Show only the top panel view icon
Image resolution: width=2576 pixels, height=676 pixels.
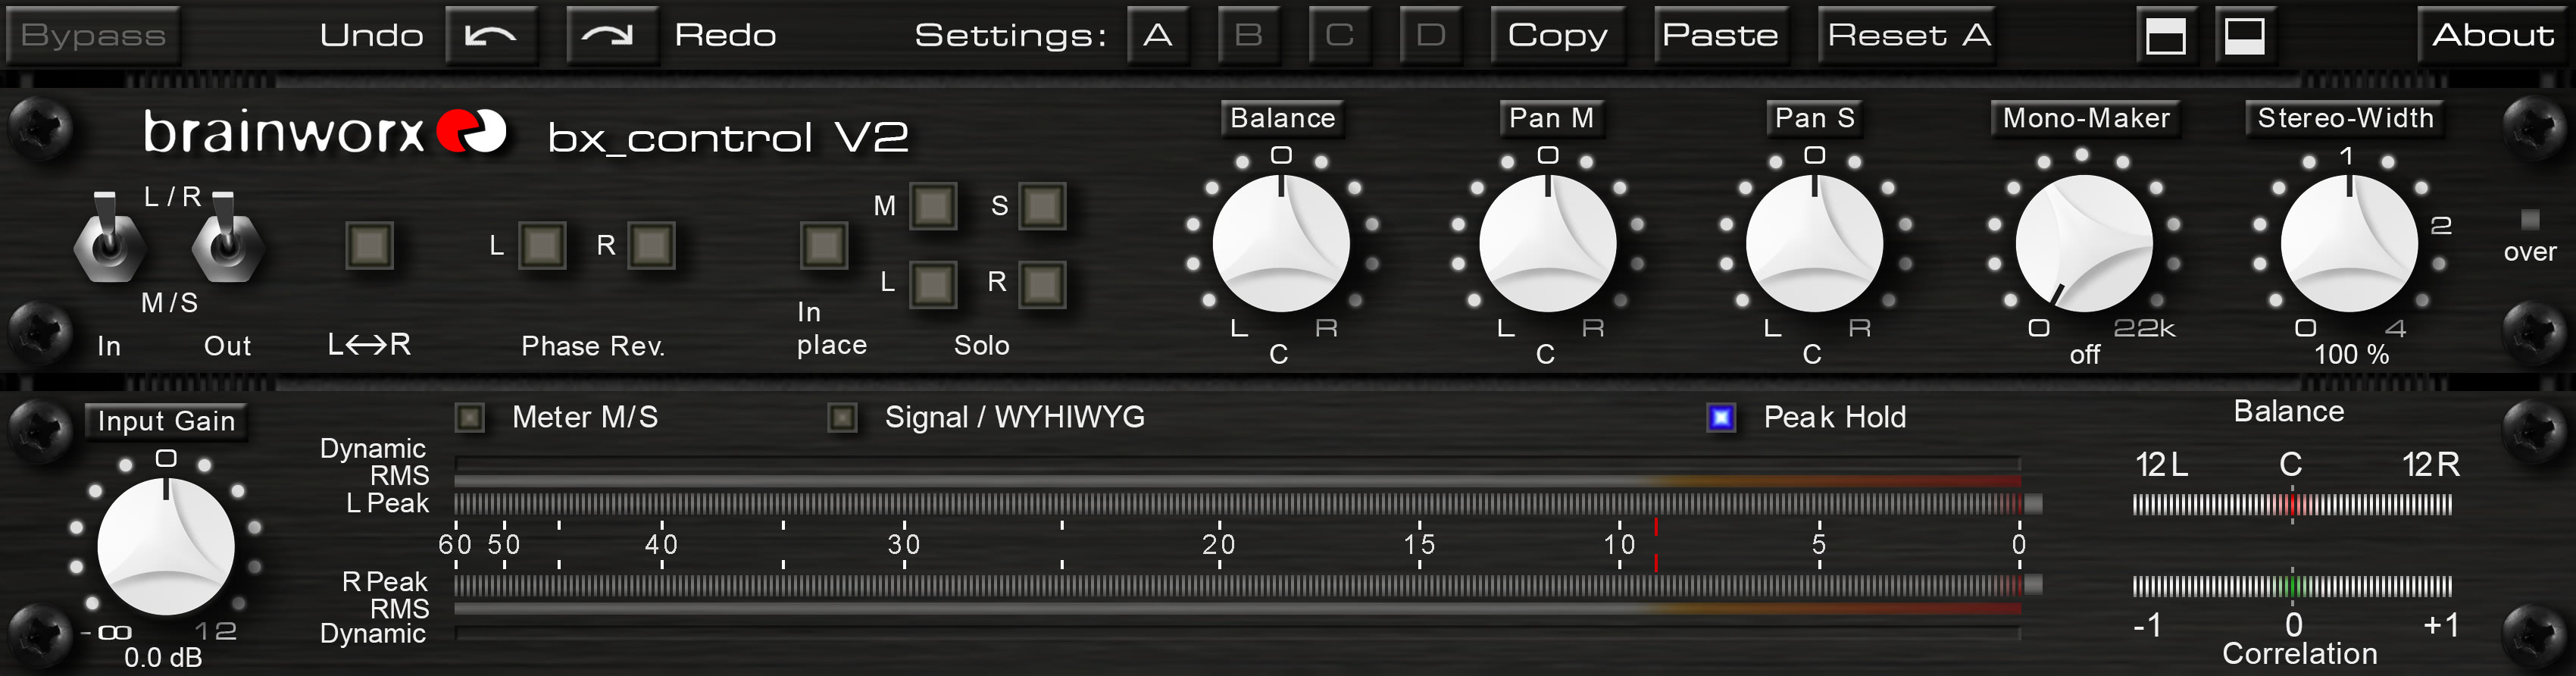coord(2166,36)
